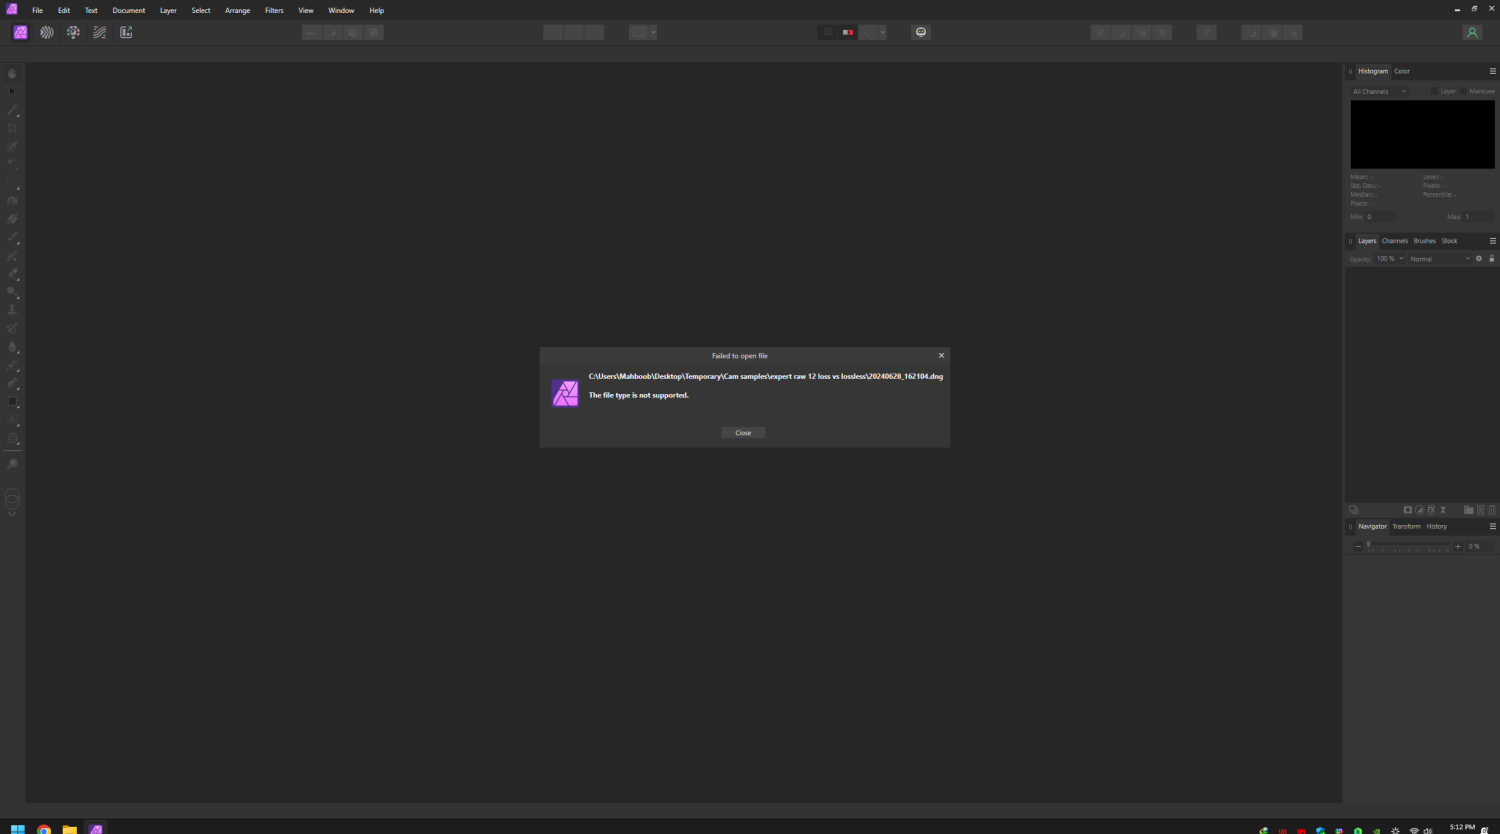Click Close on the failed file dialog
Viewport: 1500px width, 834px height.
(742, 432)
